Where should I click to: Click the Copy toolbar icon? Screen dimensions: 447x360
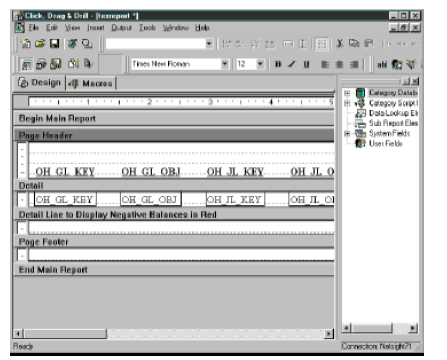(x=354, y=44)
